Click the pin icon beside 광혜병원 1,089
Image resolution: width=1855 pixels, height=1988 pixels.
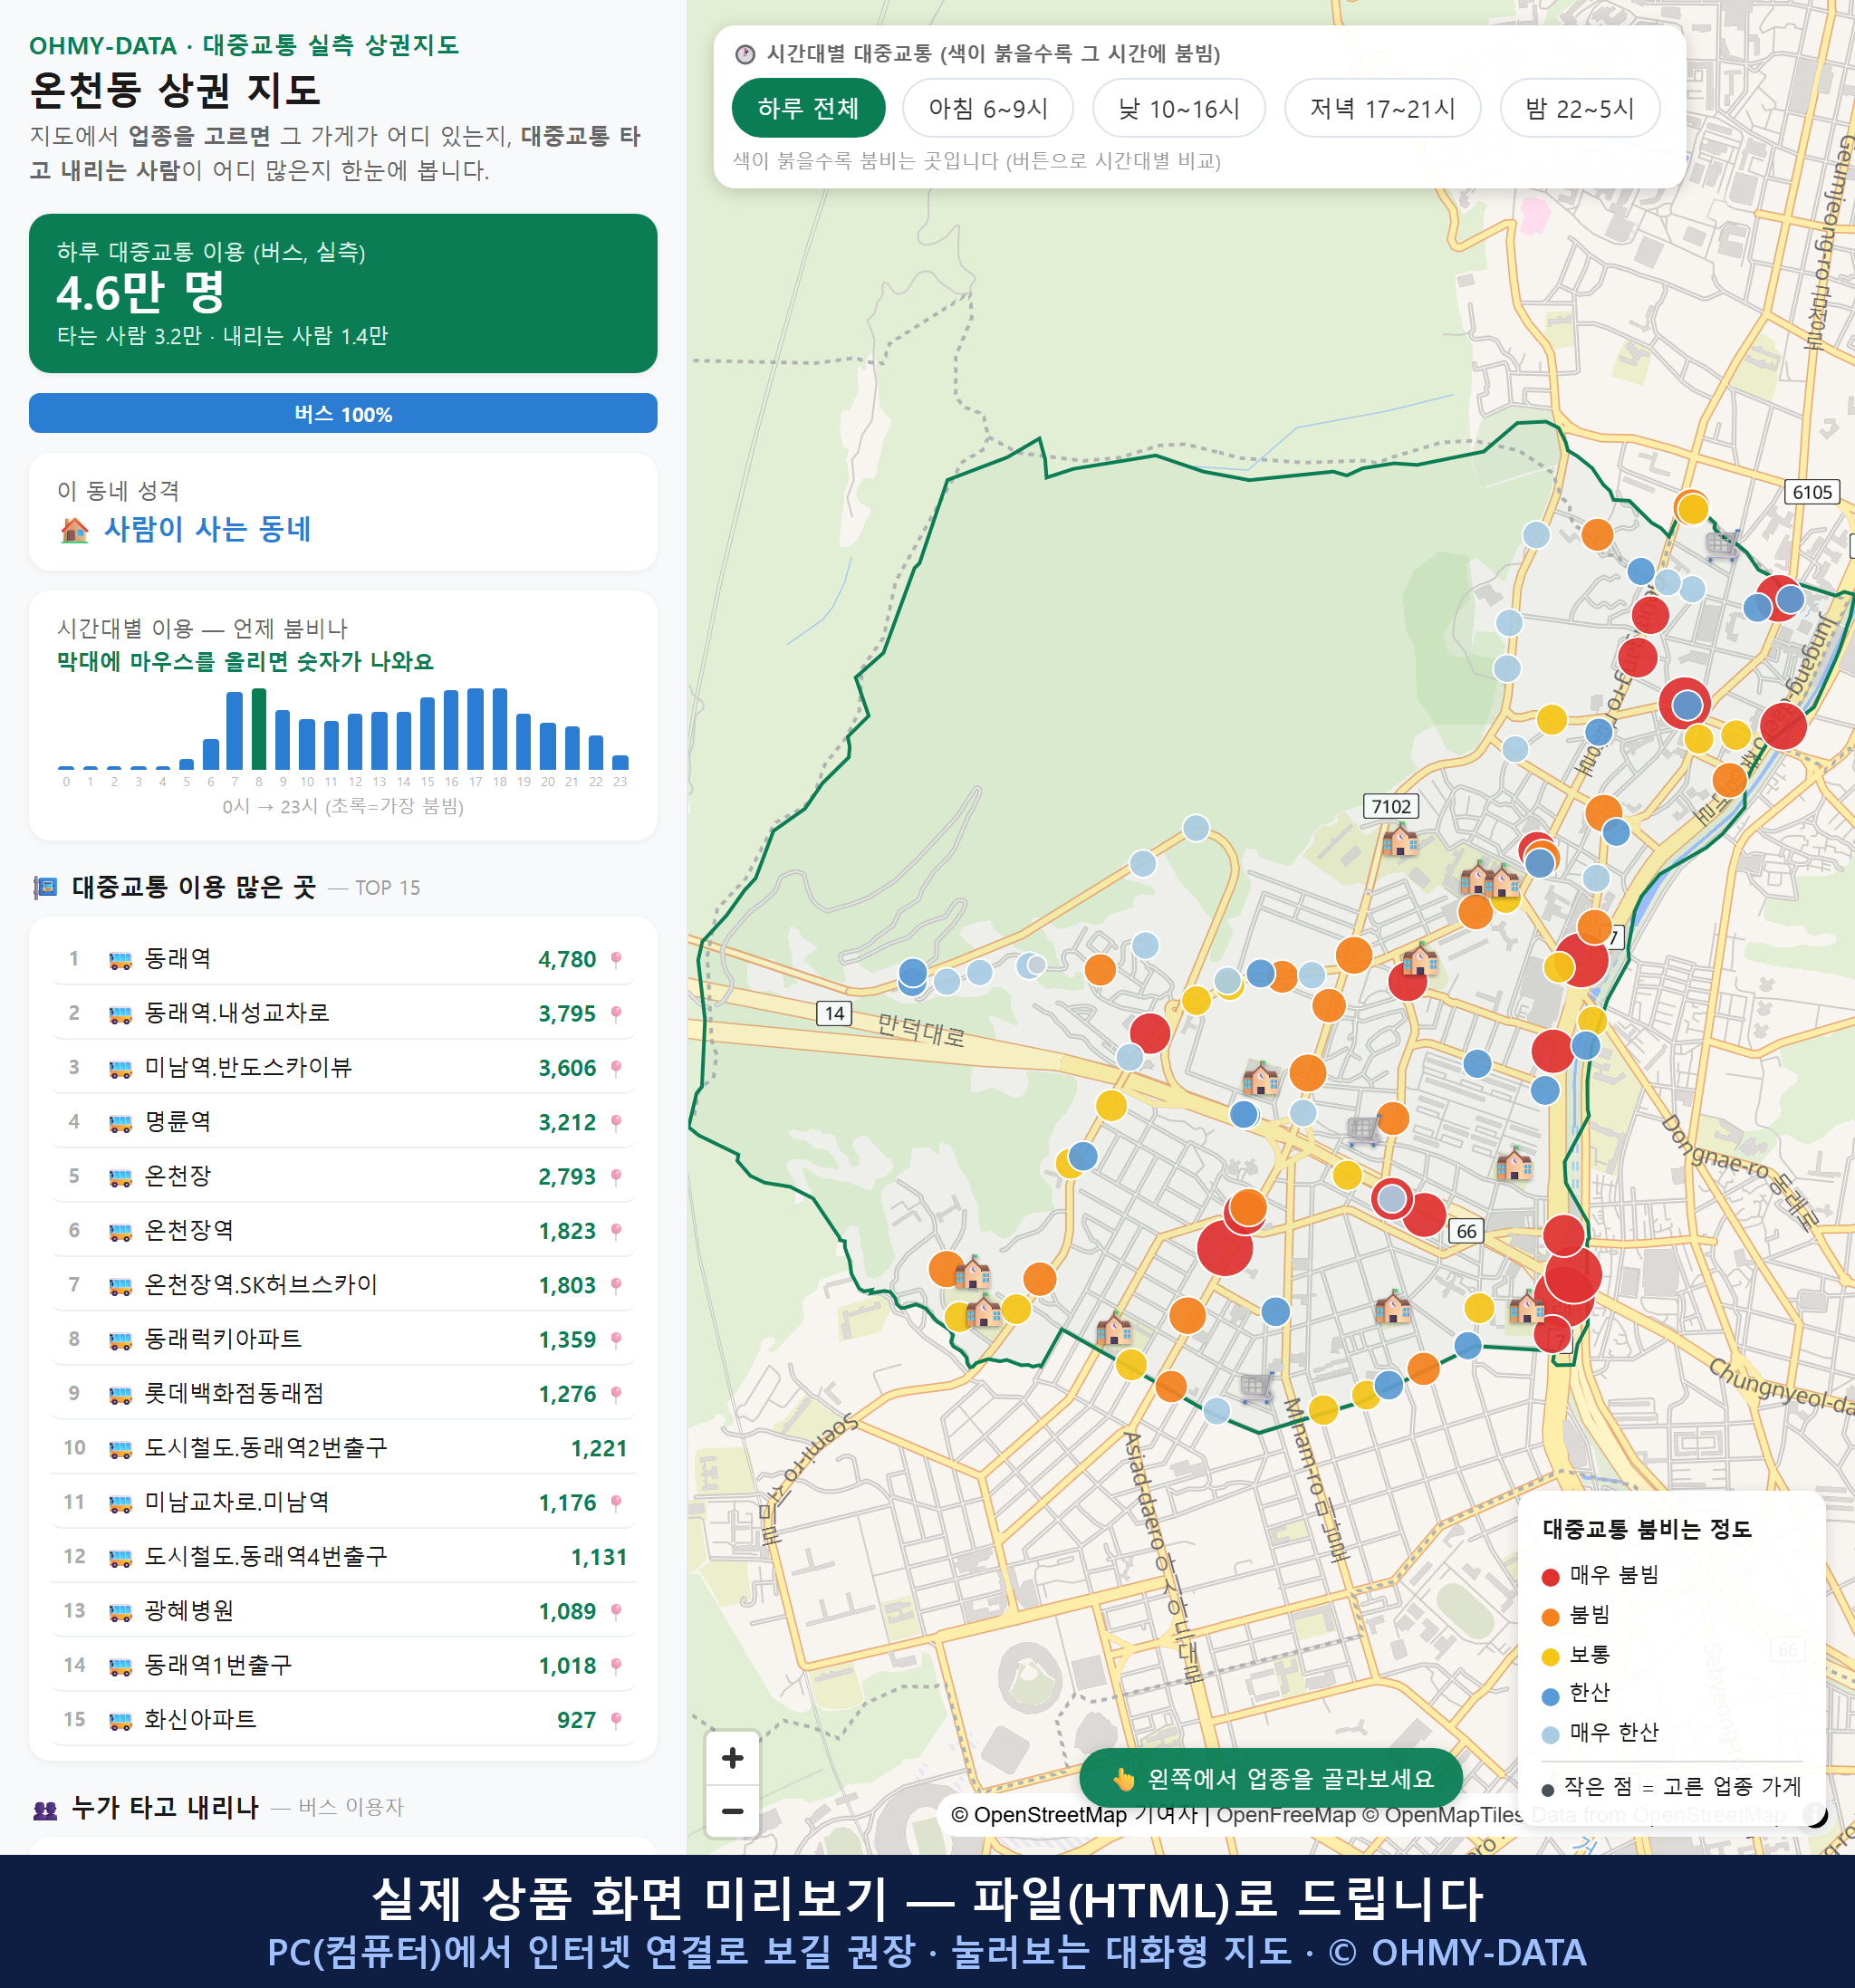point(616,1611)
